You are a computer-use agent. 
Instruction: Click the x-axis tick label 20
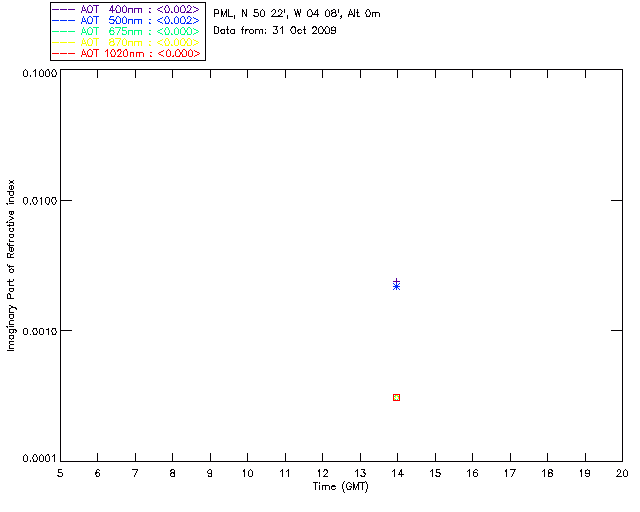[x=622, y=473]
